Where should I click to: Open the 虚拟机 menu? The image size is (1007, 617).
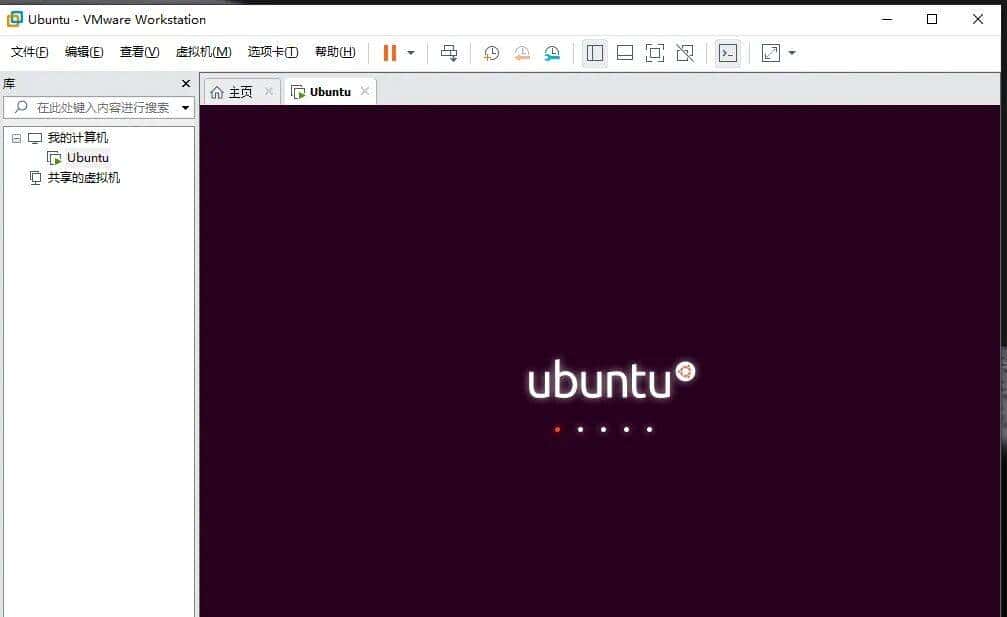tap(203, 52)
